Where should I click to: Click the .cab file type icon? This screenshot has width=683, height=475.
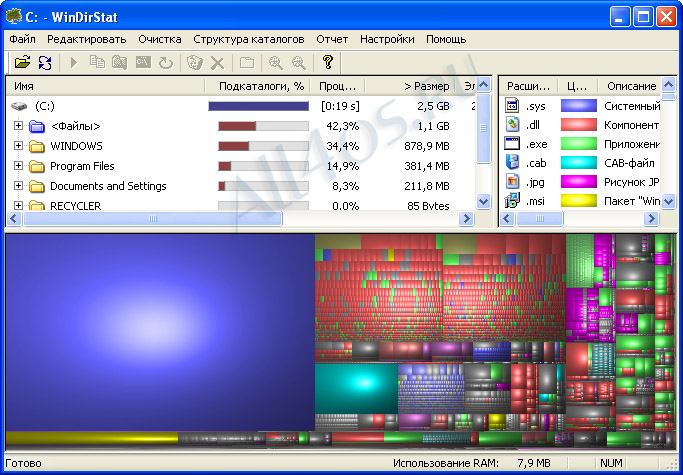point(512,163)
